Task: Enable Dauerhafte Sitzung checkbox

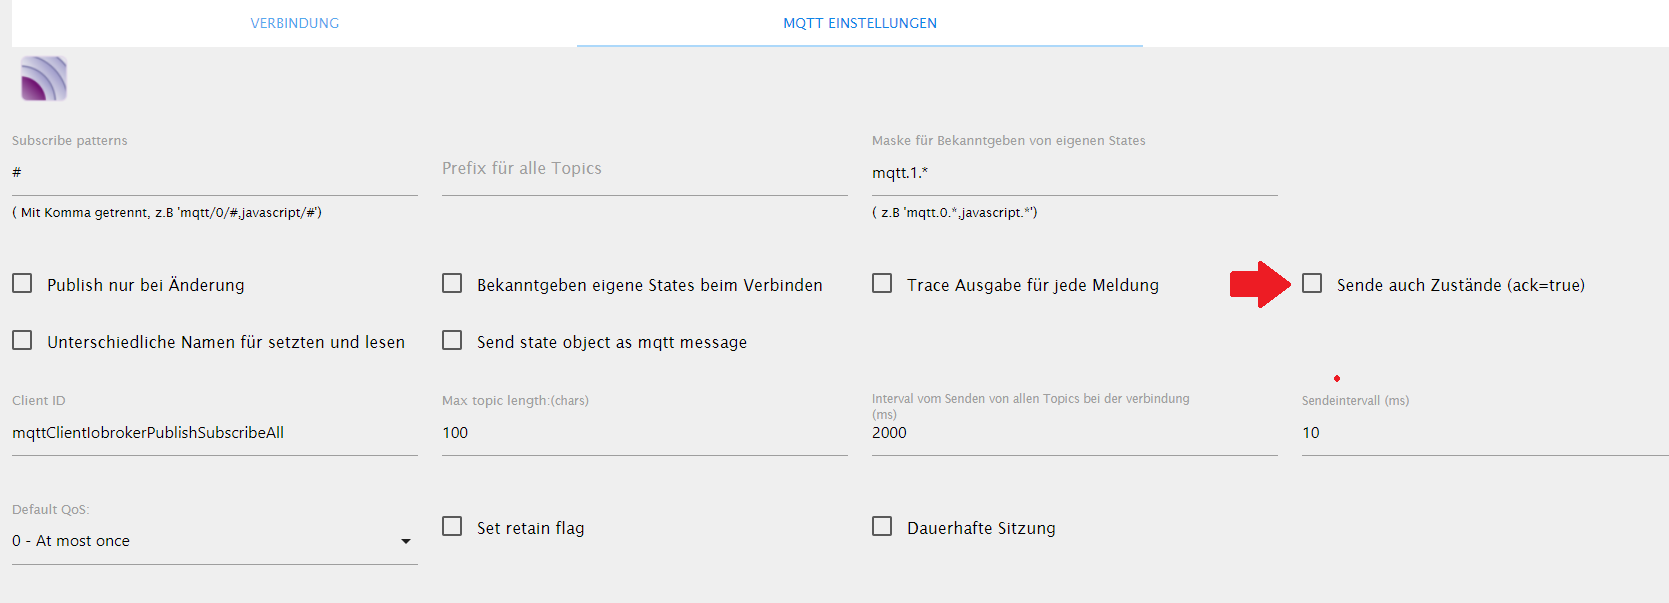Action: pyautogui.click(x=882, y=527)
